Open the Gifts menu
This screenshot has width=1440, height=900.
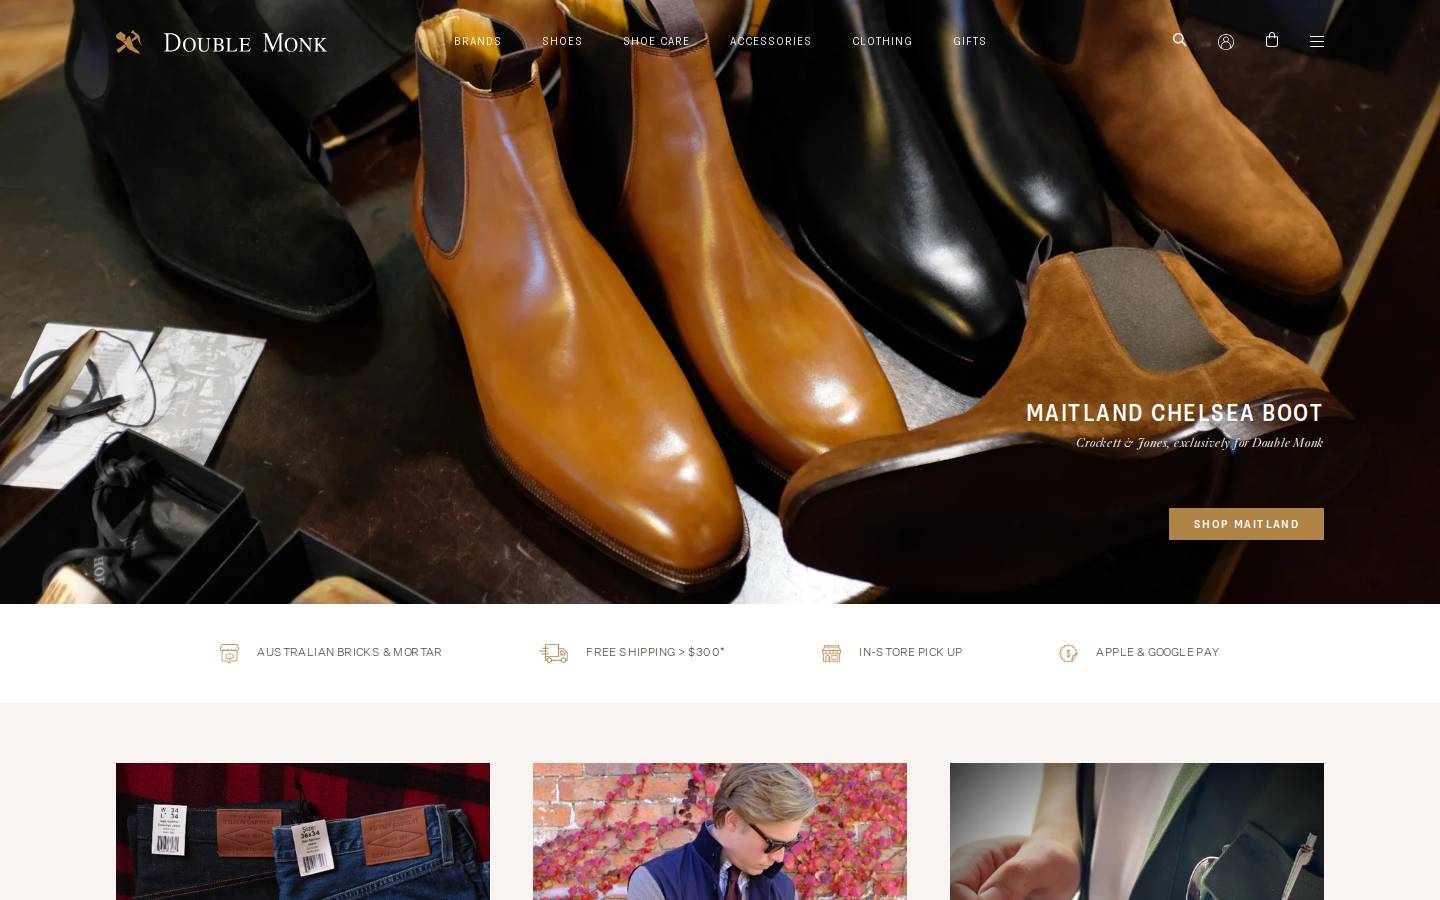970,41
